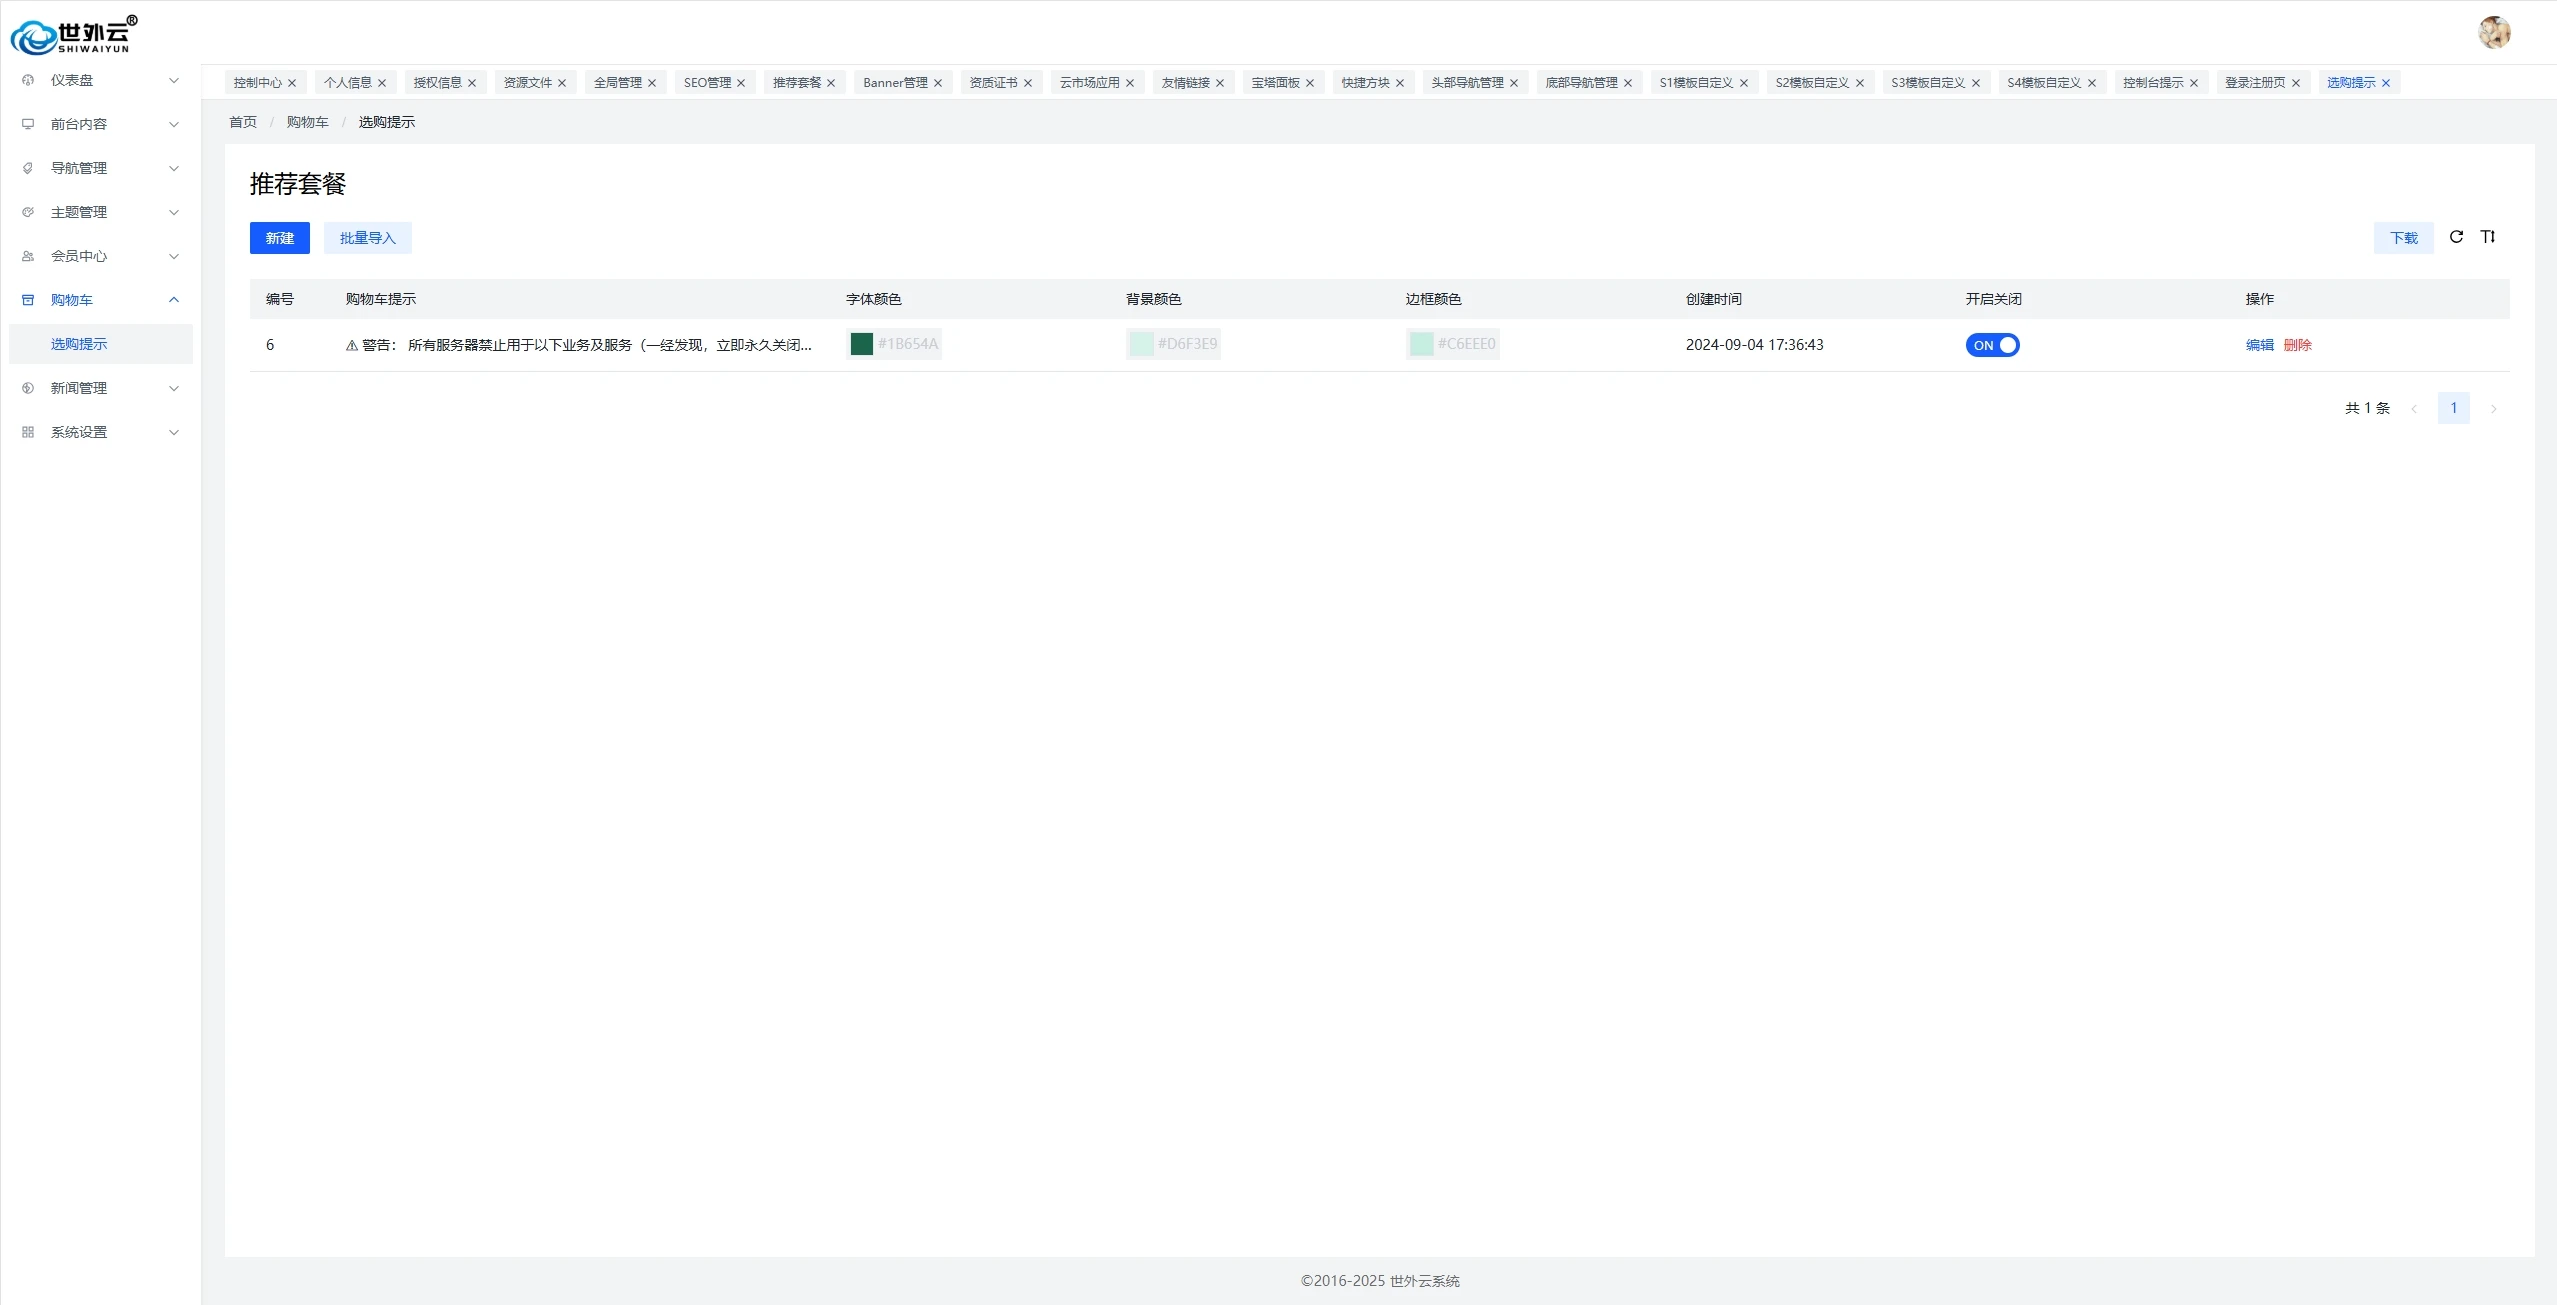Close the 控制中心 tab with its X
The height and width of the screenshot is (1305, 2557).
[x=292, y=83]
